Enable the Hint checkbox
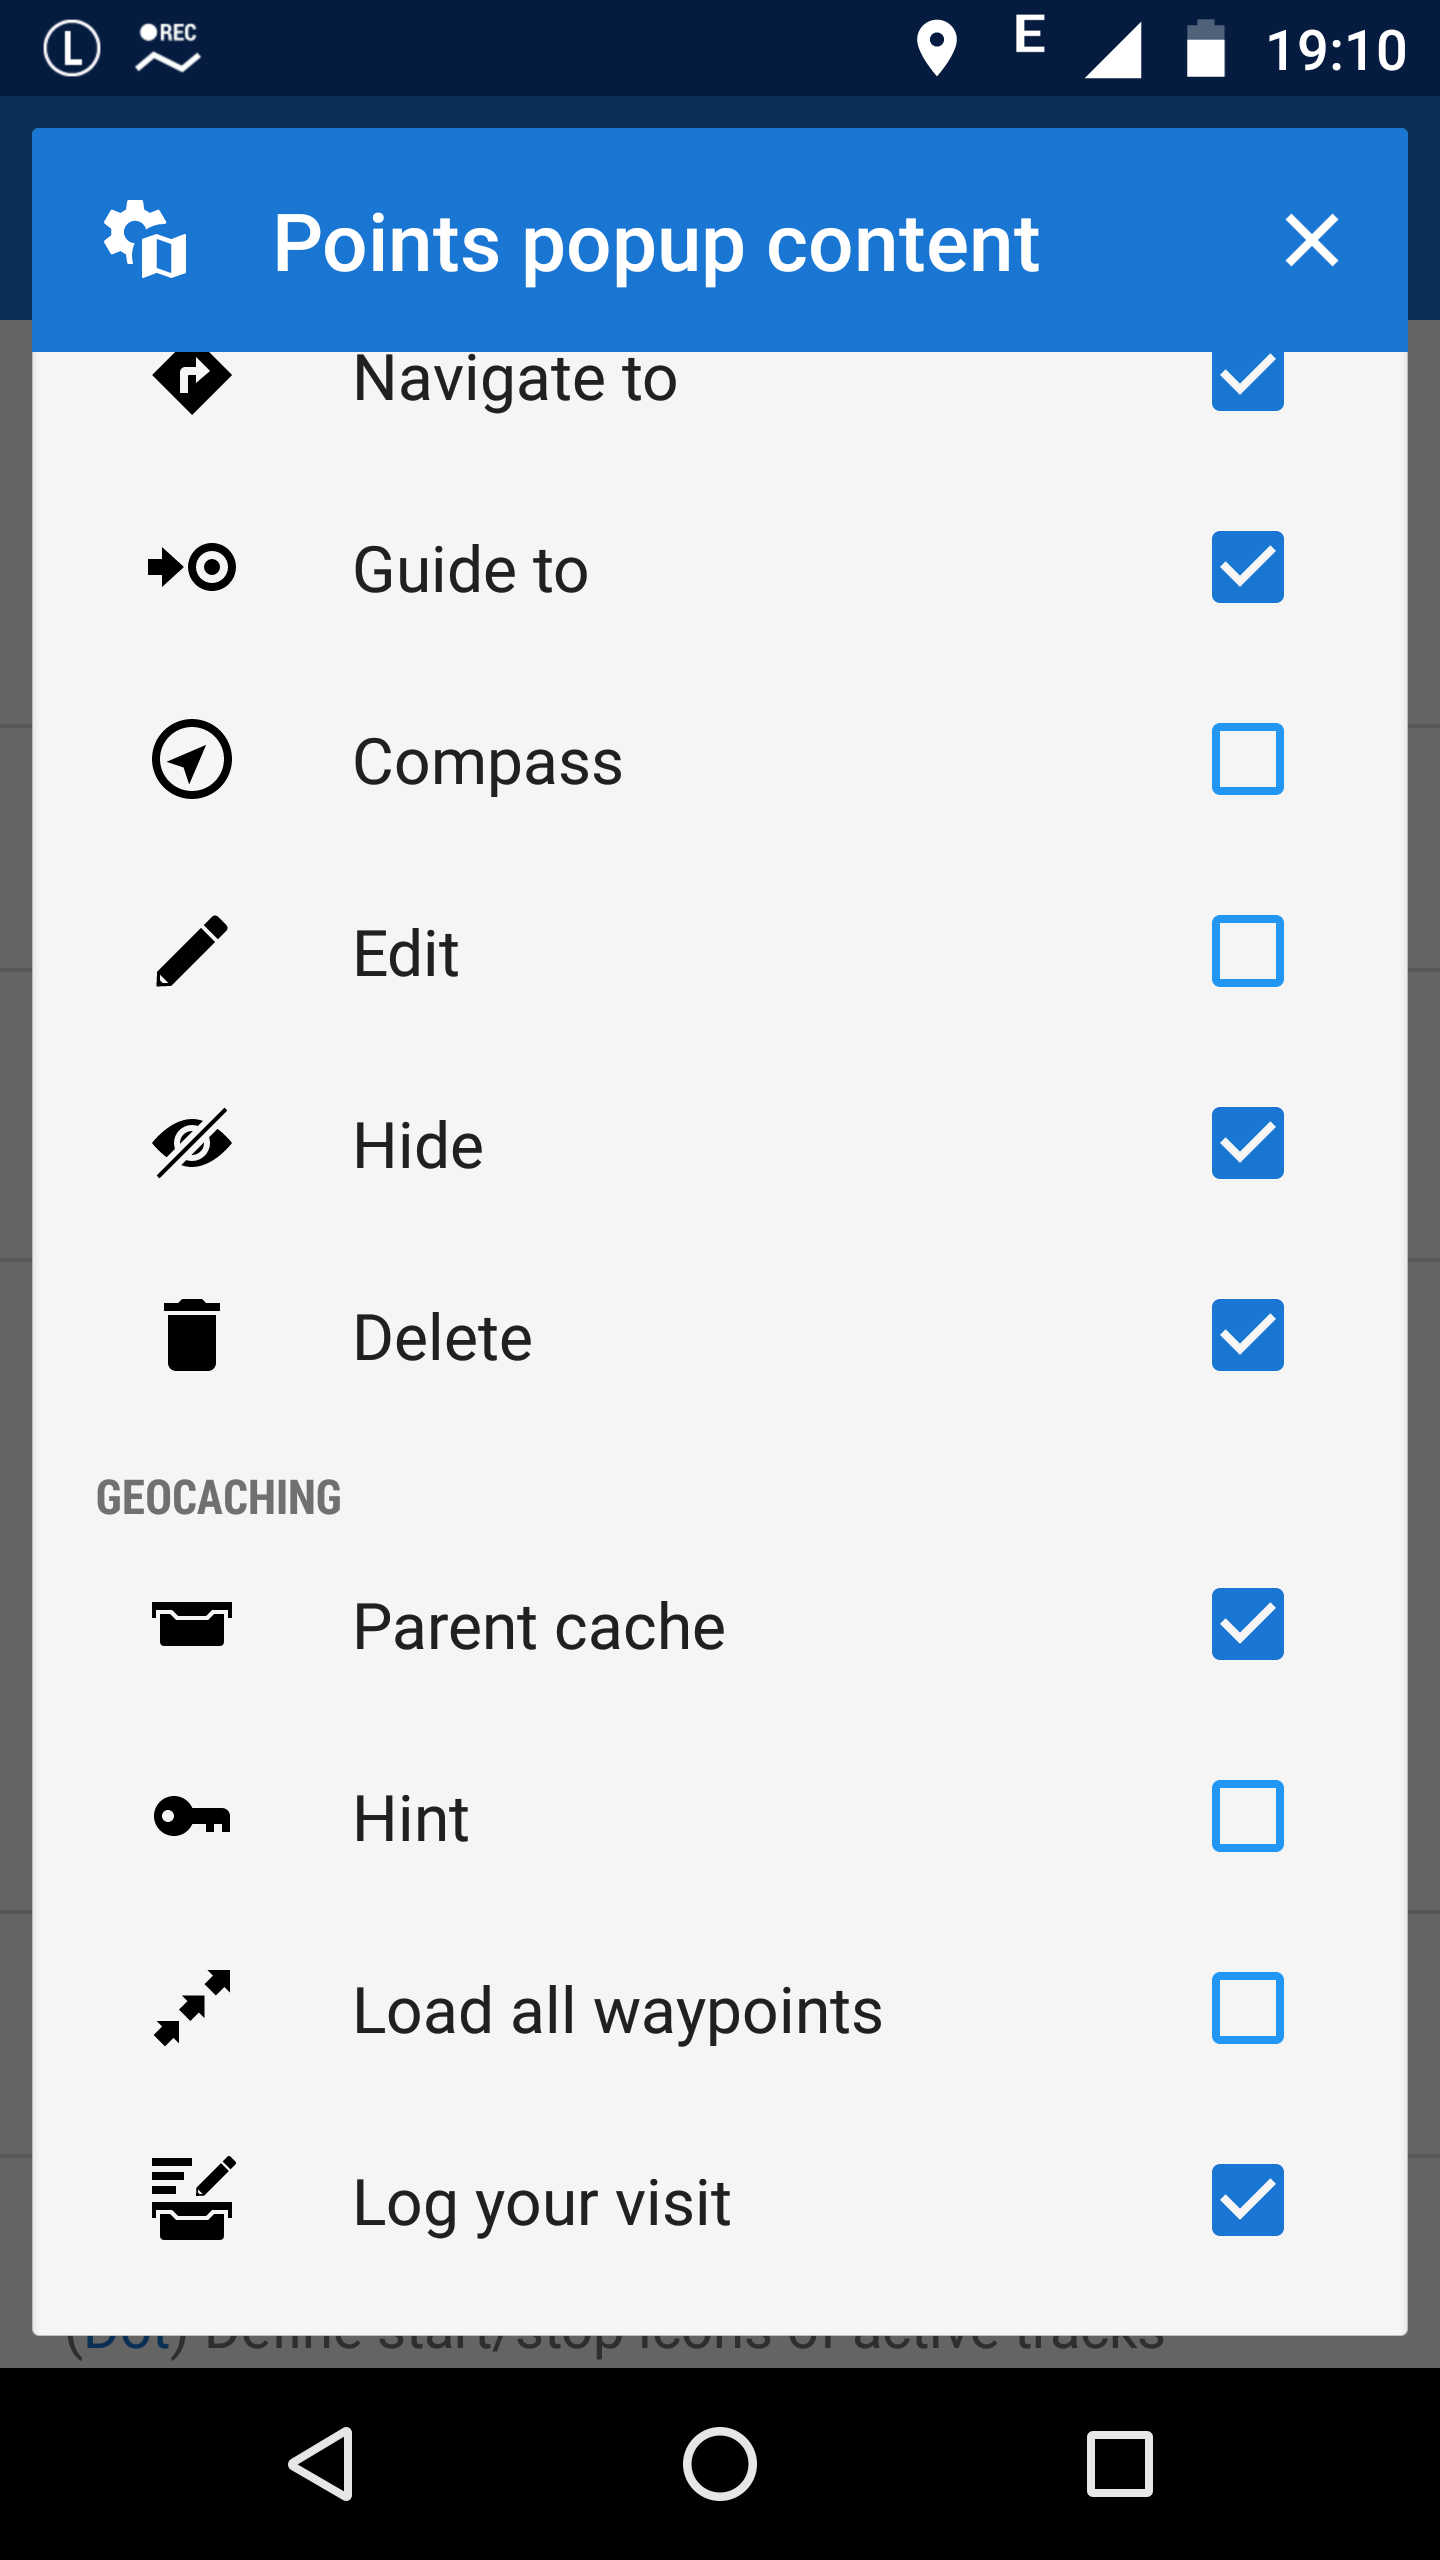This screenshot has width=1440, height=2560. tap(1247, 1816)
